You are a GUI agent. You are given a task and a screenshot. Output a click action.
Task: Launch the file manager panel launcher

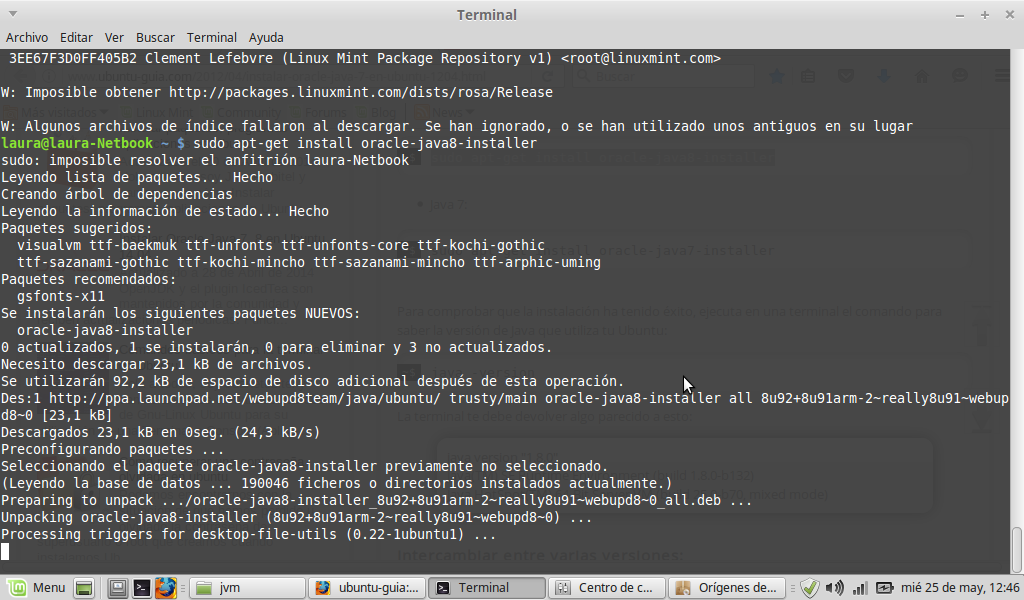(118, 588)
